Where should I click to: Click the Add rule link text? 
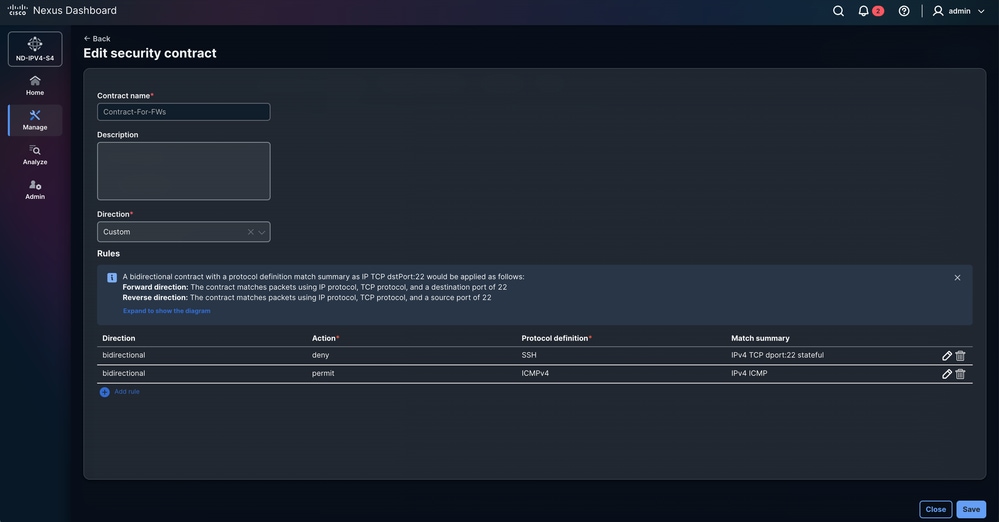coord(127,392)
